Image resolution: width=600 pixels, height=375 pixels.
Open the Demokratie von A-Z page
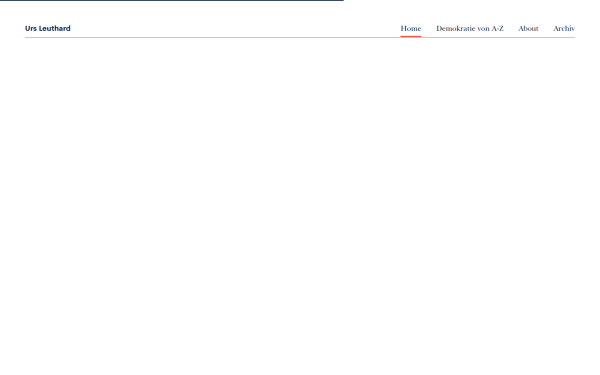[470, 28]
